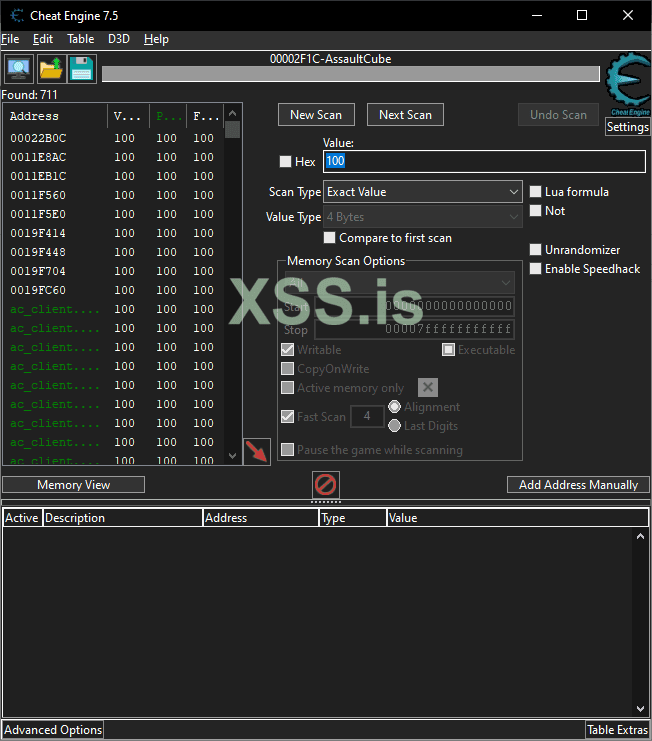Toggle Fast Scan checkbox

(287, 416)
